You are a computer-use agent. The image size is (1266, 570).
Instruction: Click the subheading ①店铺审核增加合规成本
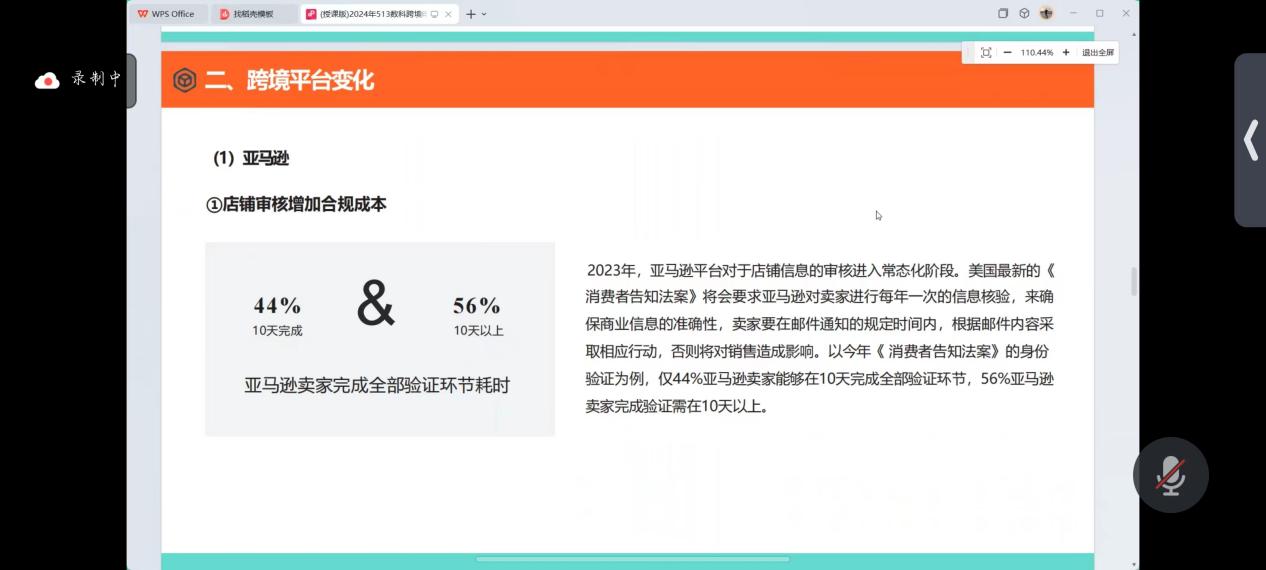(x=296, y=204)
